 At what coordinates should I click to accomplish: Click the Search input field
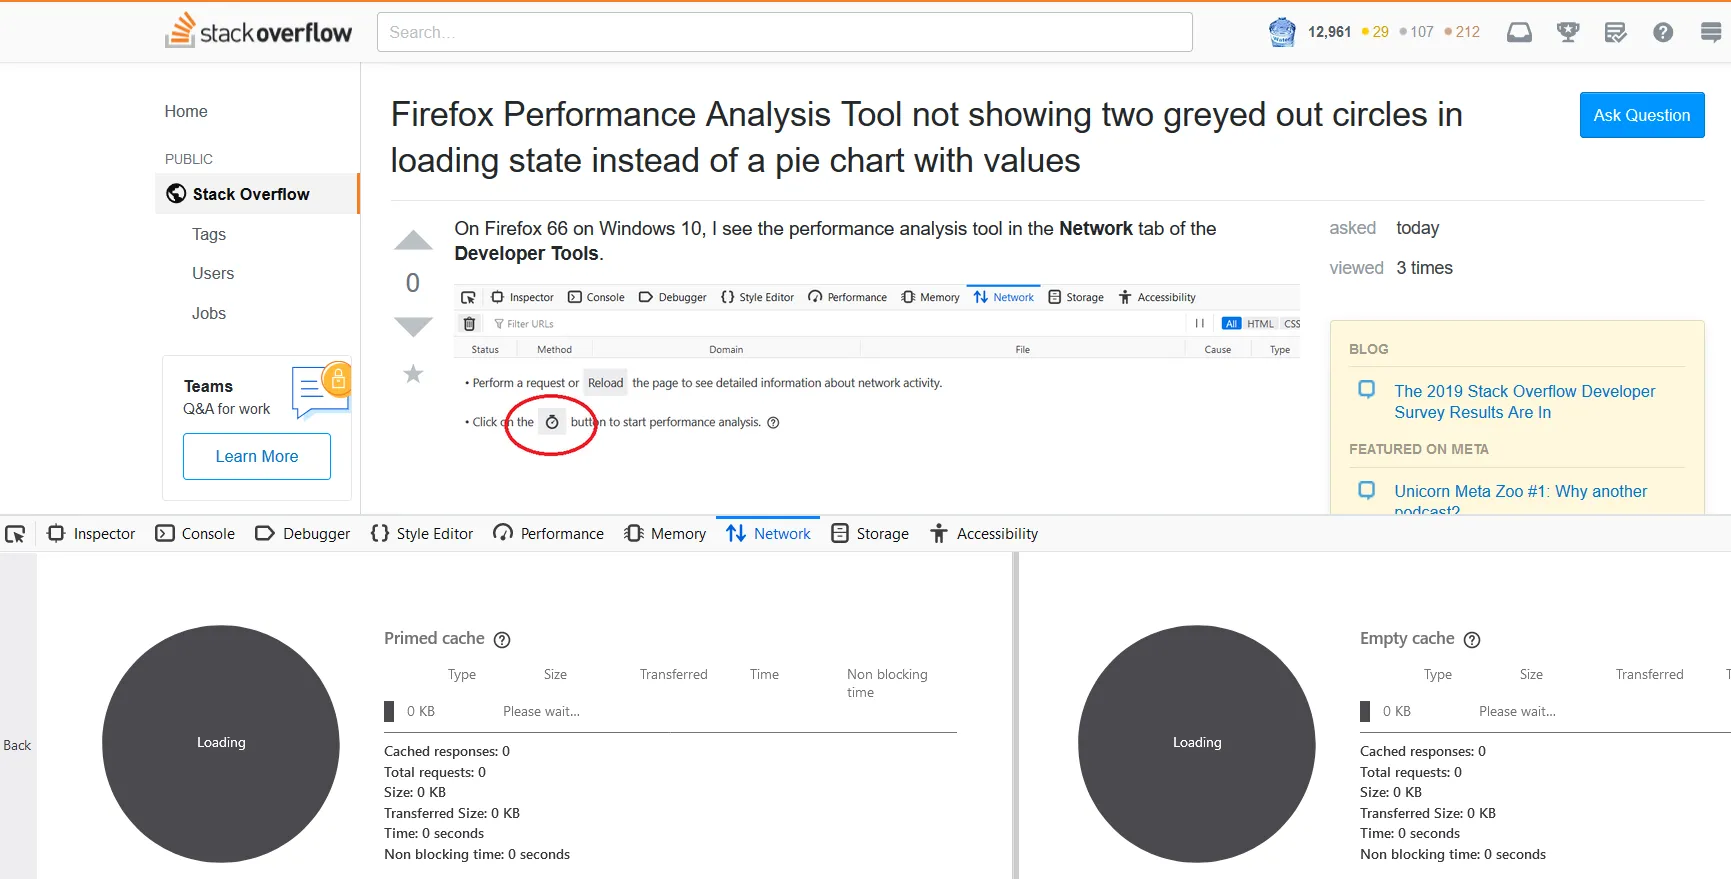click(x=784, y=32)
